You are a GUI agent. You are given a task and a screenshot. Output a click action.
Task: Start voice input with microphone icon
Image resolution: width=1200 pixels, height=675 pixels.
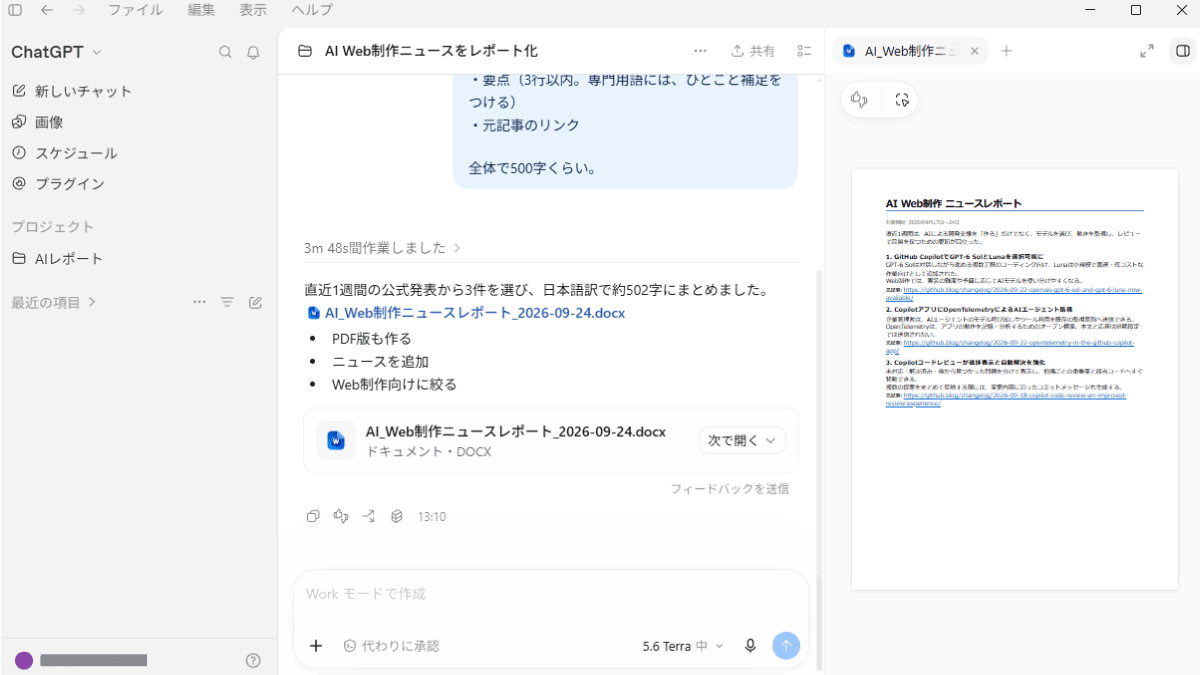[x=750, y=646]
